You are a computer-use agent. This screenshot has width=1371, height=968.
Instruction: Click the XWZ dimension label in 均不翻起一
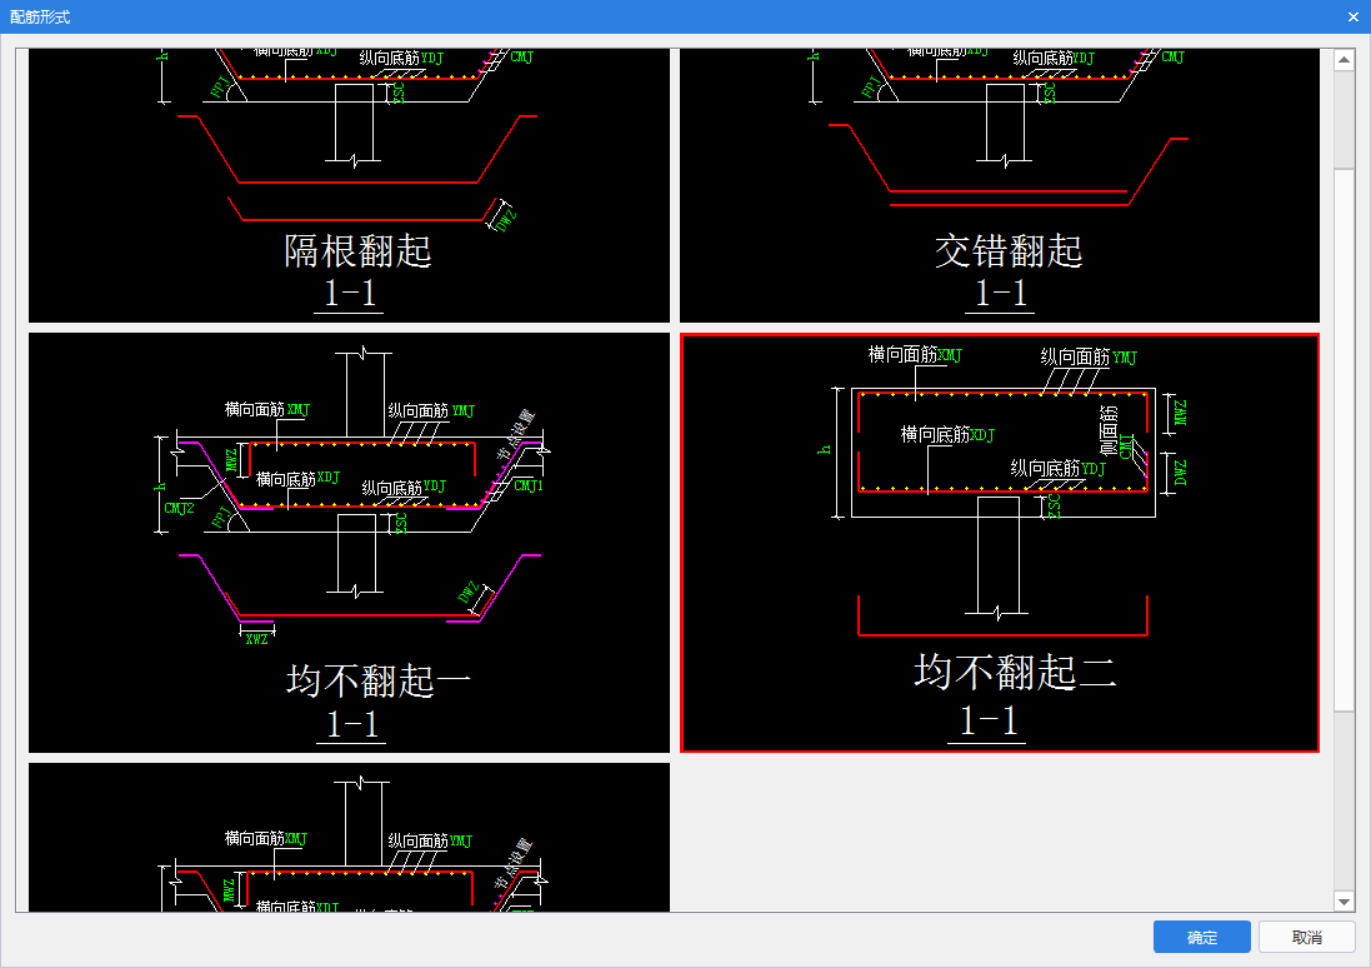click(x=257, y=639)
